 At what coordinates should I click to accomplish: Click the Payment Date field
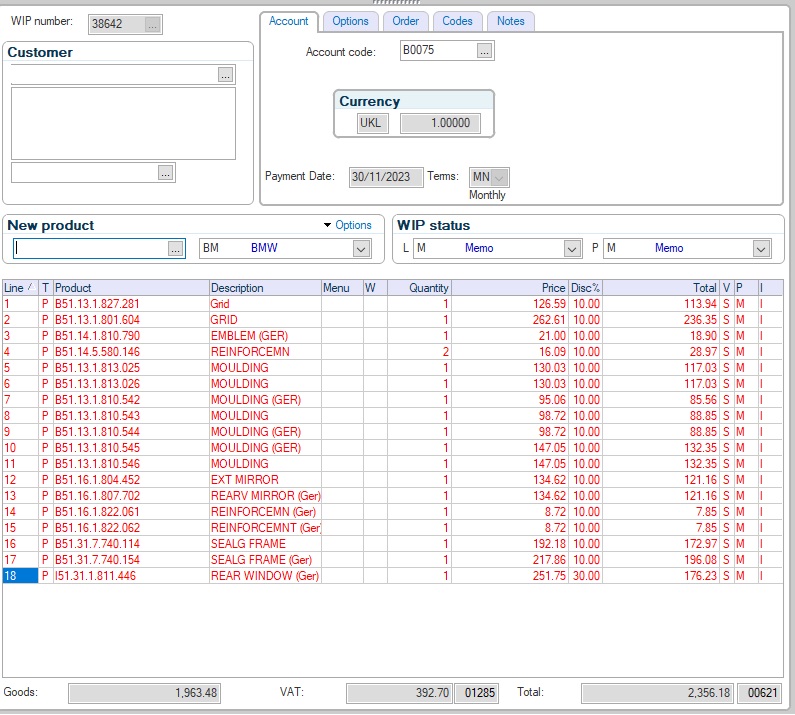(x=386, y=177)
